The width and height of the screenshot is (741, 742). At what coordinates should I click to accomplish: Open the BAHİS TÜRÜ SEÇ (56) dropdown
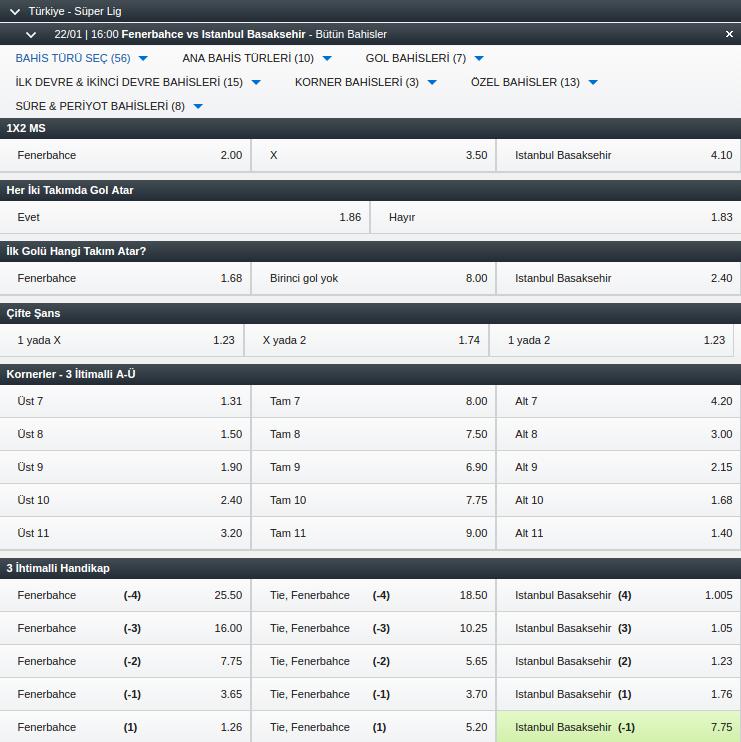pos(82,58)
